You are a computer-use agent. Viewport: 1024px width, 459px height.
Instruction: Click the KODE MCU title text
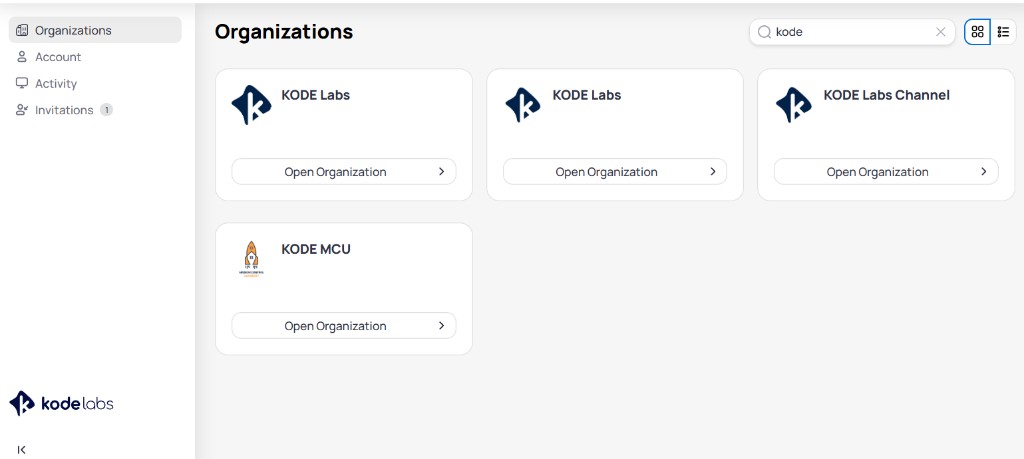(316, 249)
